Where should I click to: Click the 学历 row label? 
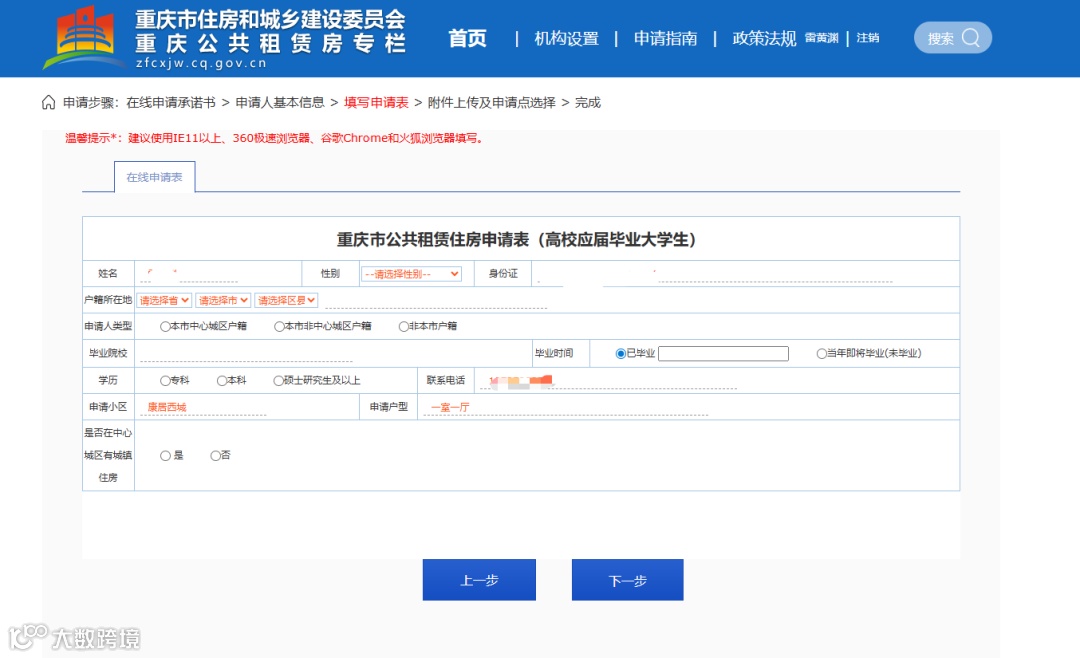click(108, 380)
